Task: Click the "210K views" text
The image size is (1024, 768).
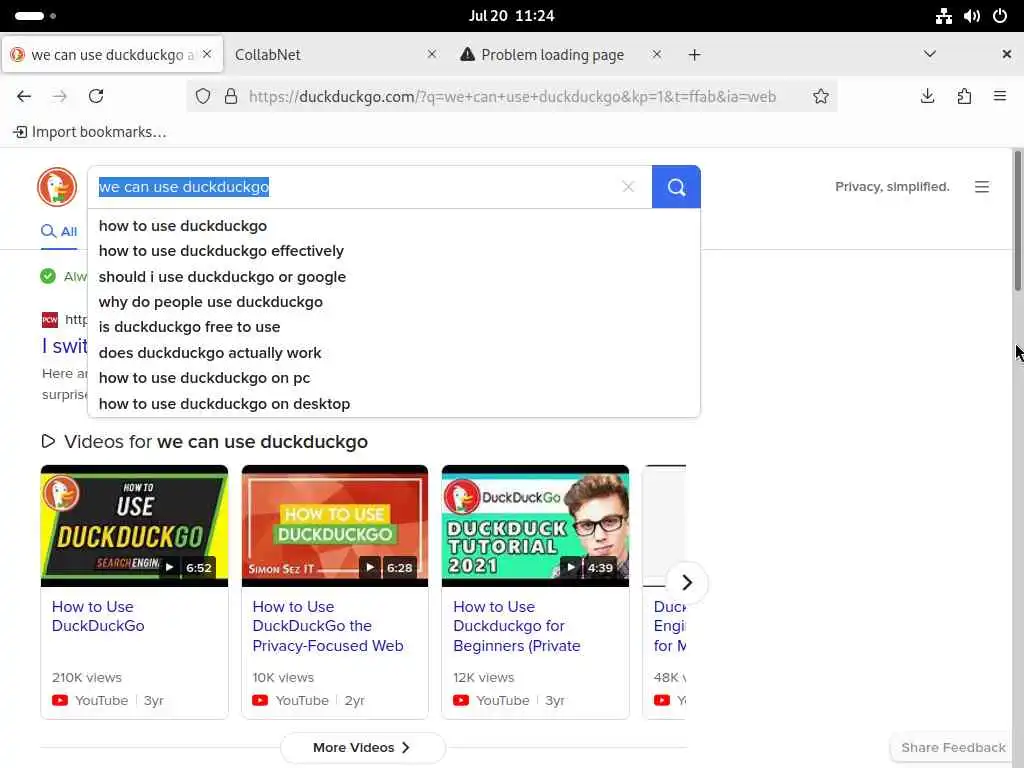Action: (87, 678)
